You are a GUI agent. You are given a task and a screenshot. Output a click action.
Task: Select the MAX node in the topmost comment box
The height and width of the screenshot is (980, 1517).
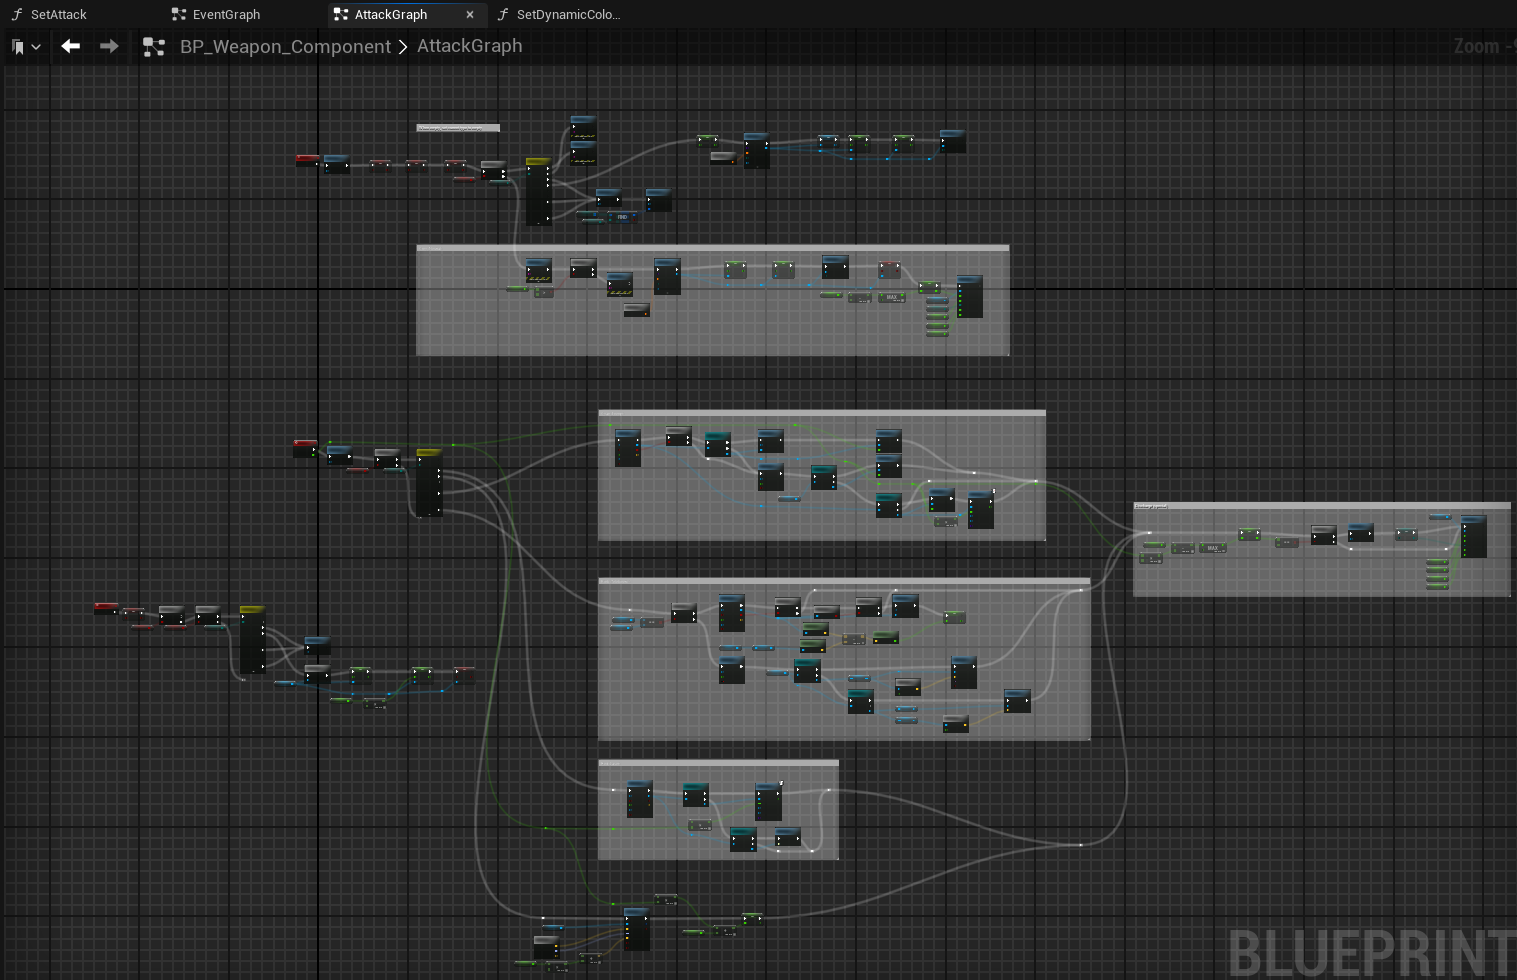892,297
